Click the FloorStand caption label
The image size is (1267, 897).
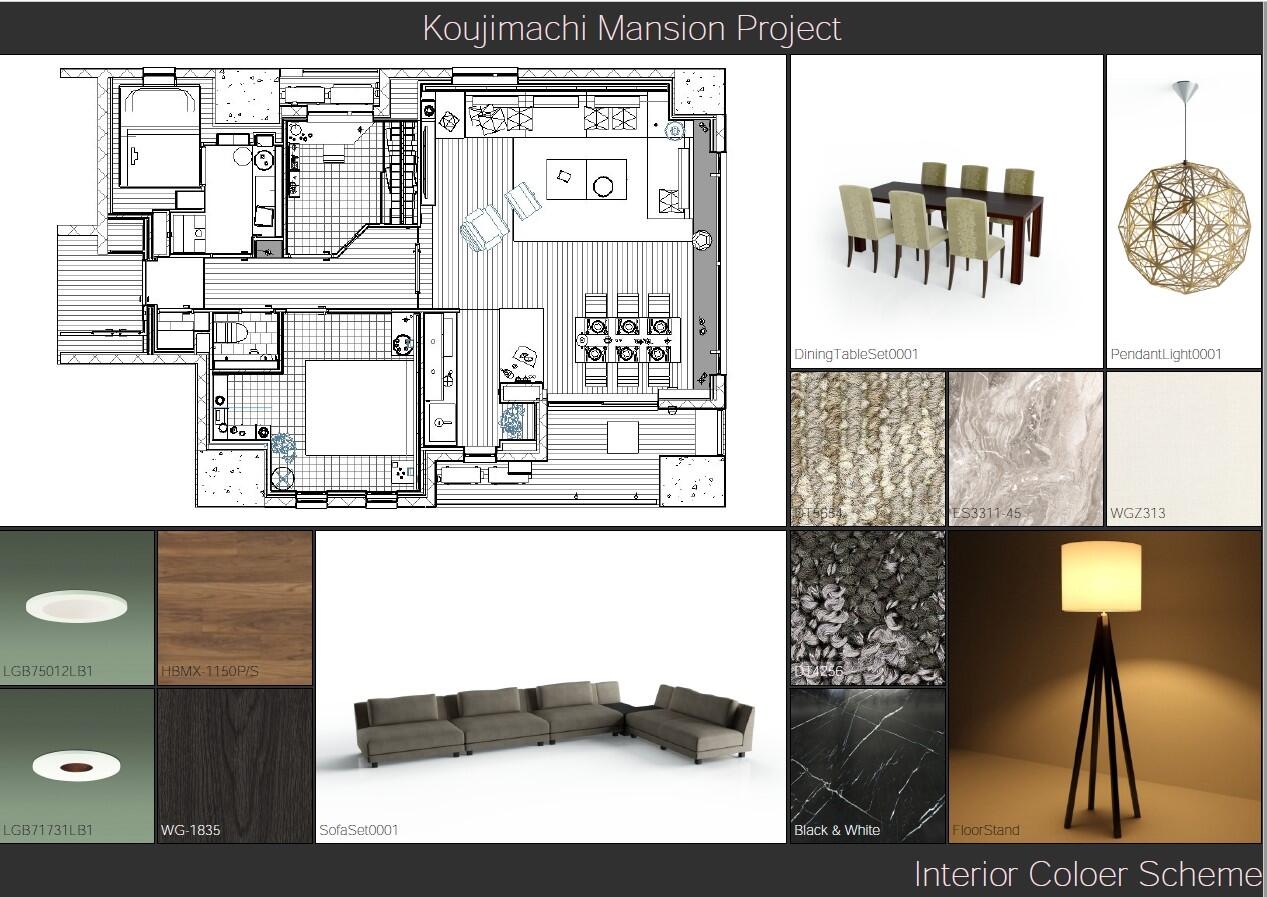point(986,830)
